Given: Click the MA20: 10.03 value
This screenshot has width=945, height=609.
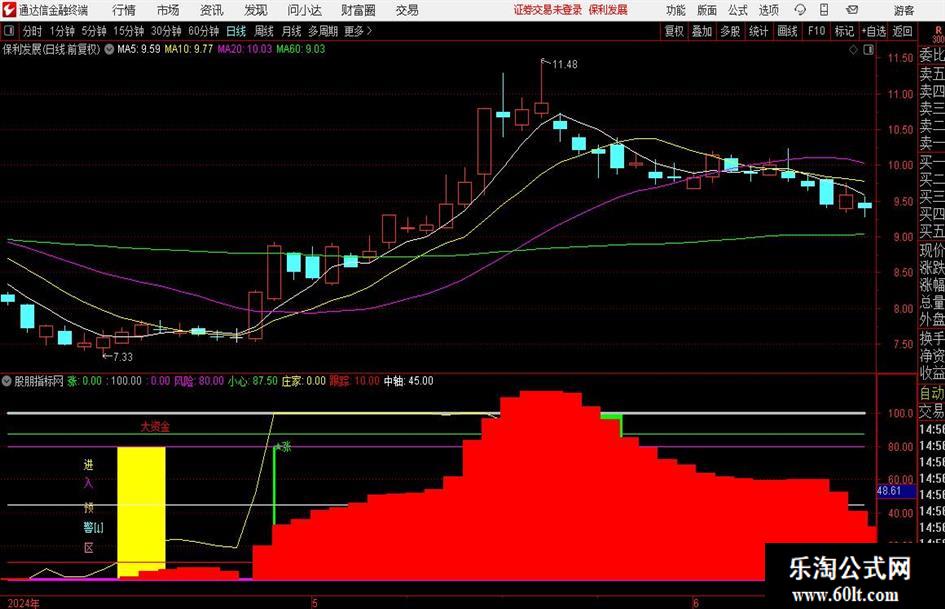Looking at the screenshot, I should click(x=245, y=49).
